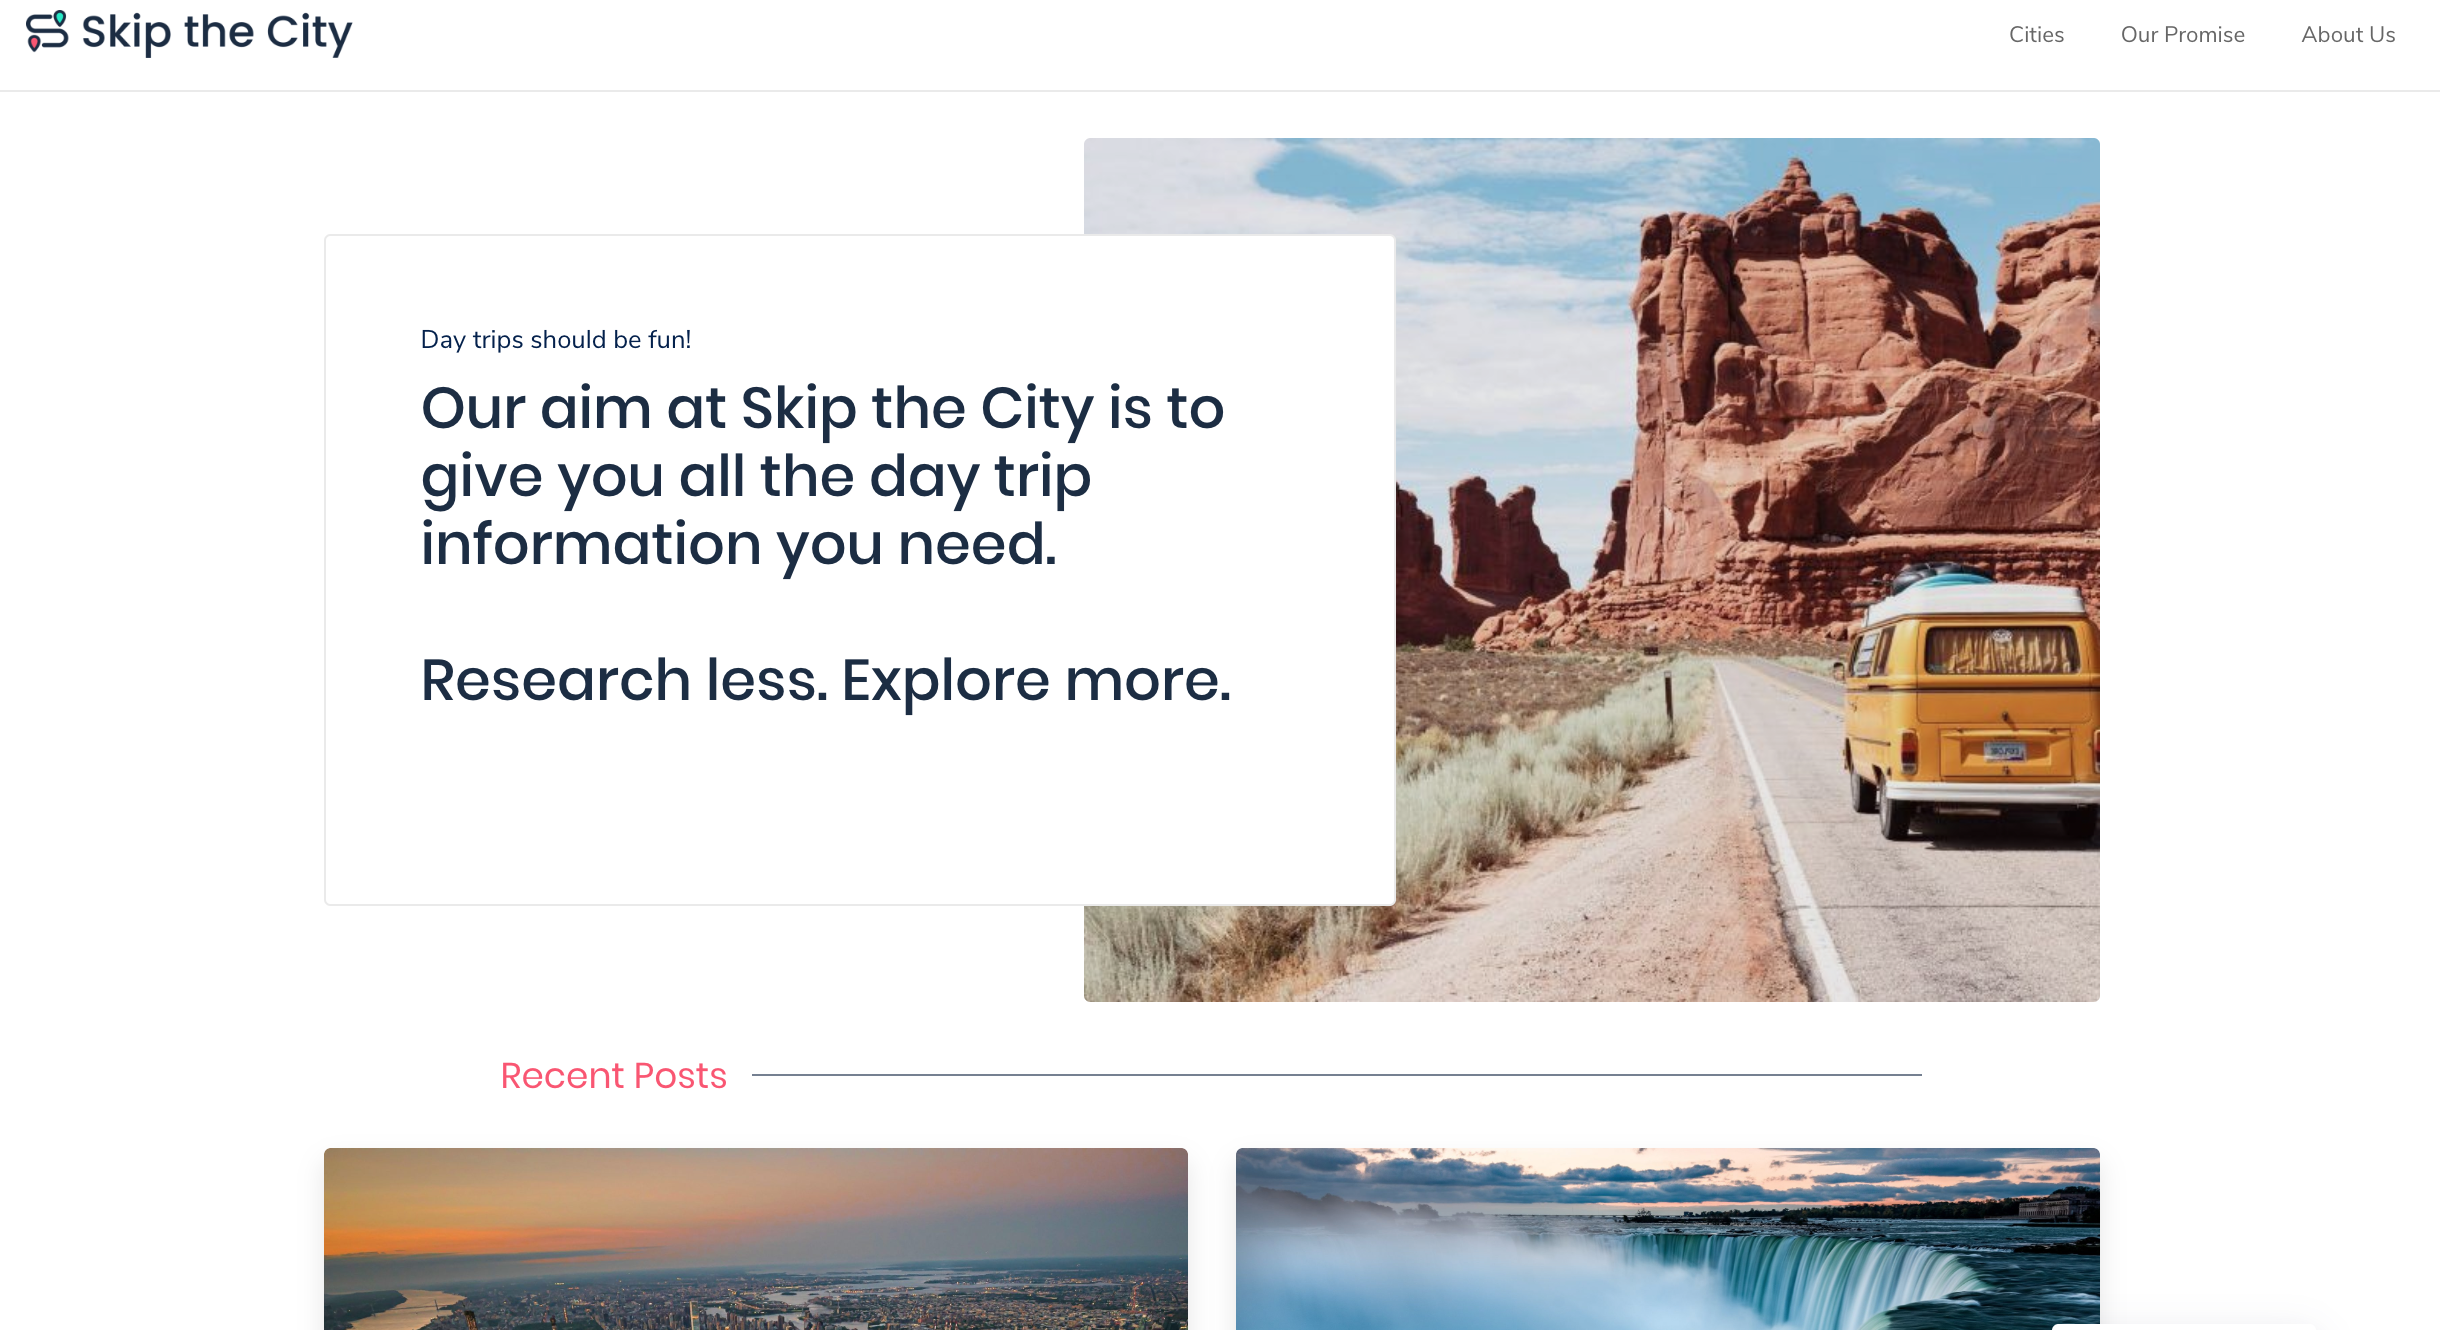Click the desert road hero photo

[1747, 570]
